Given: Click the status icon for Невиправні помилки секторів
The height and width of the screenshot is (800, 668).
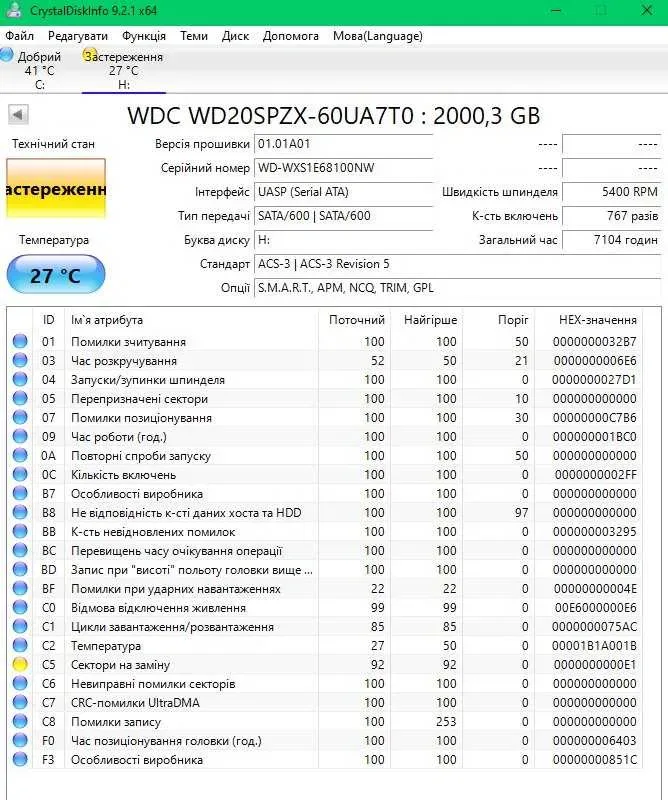Looking at the screenshot, I should 20,683.
